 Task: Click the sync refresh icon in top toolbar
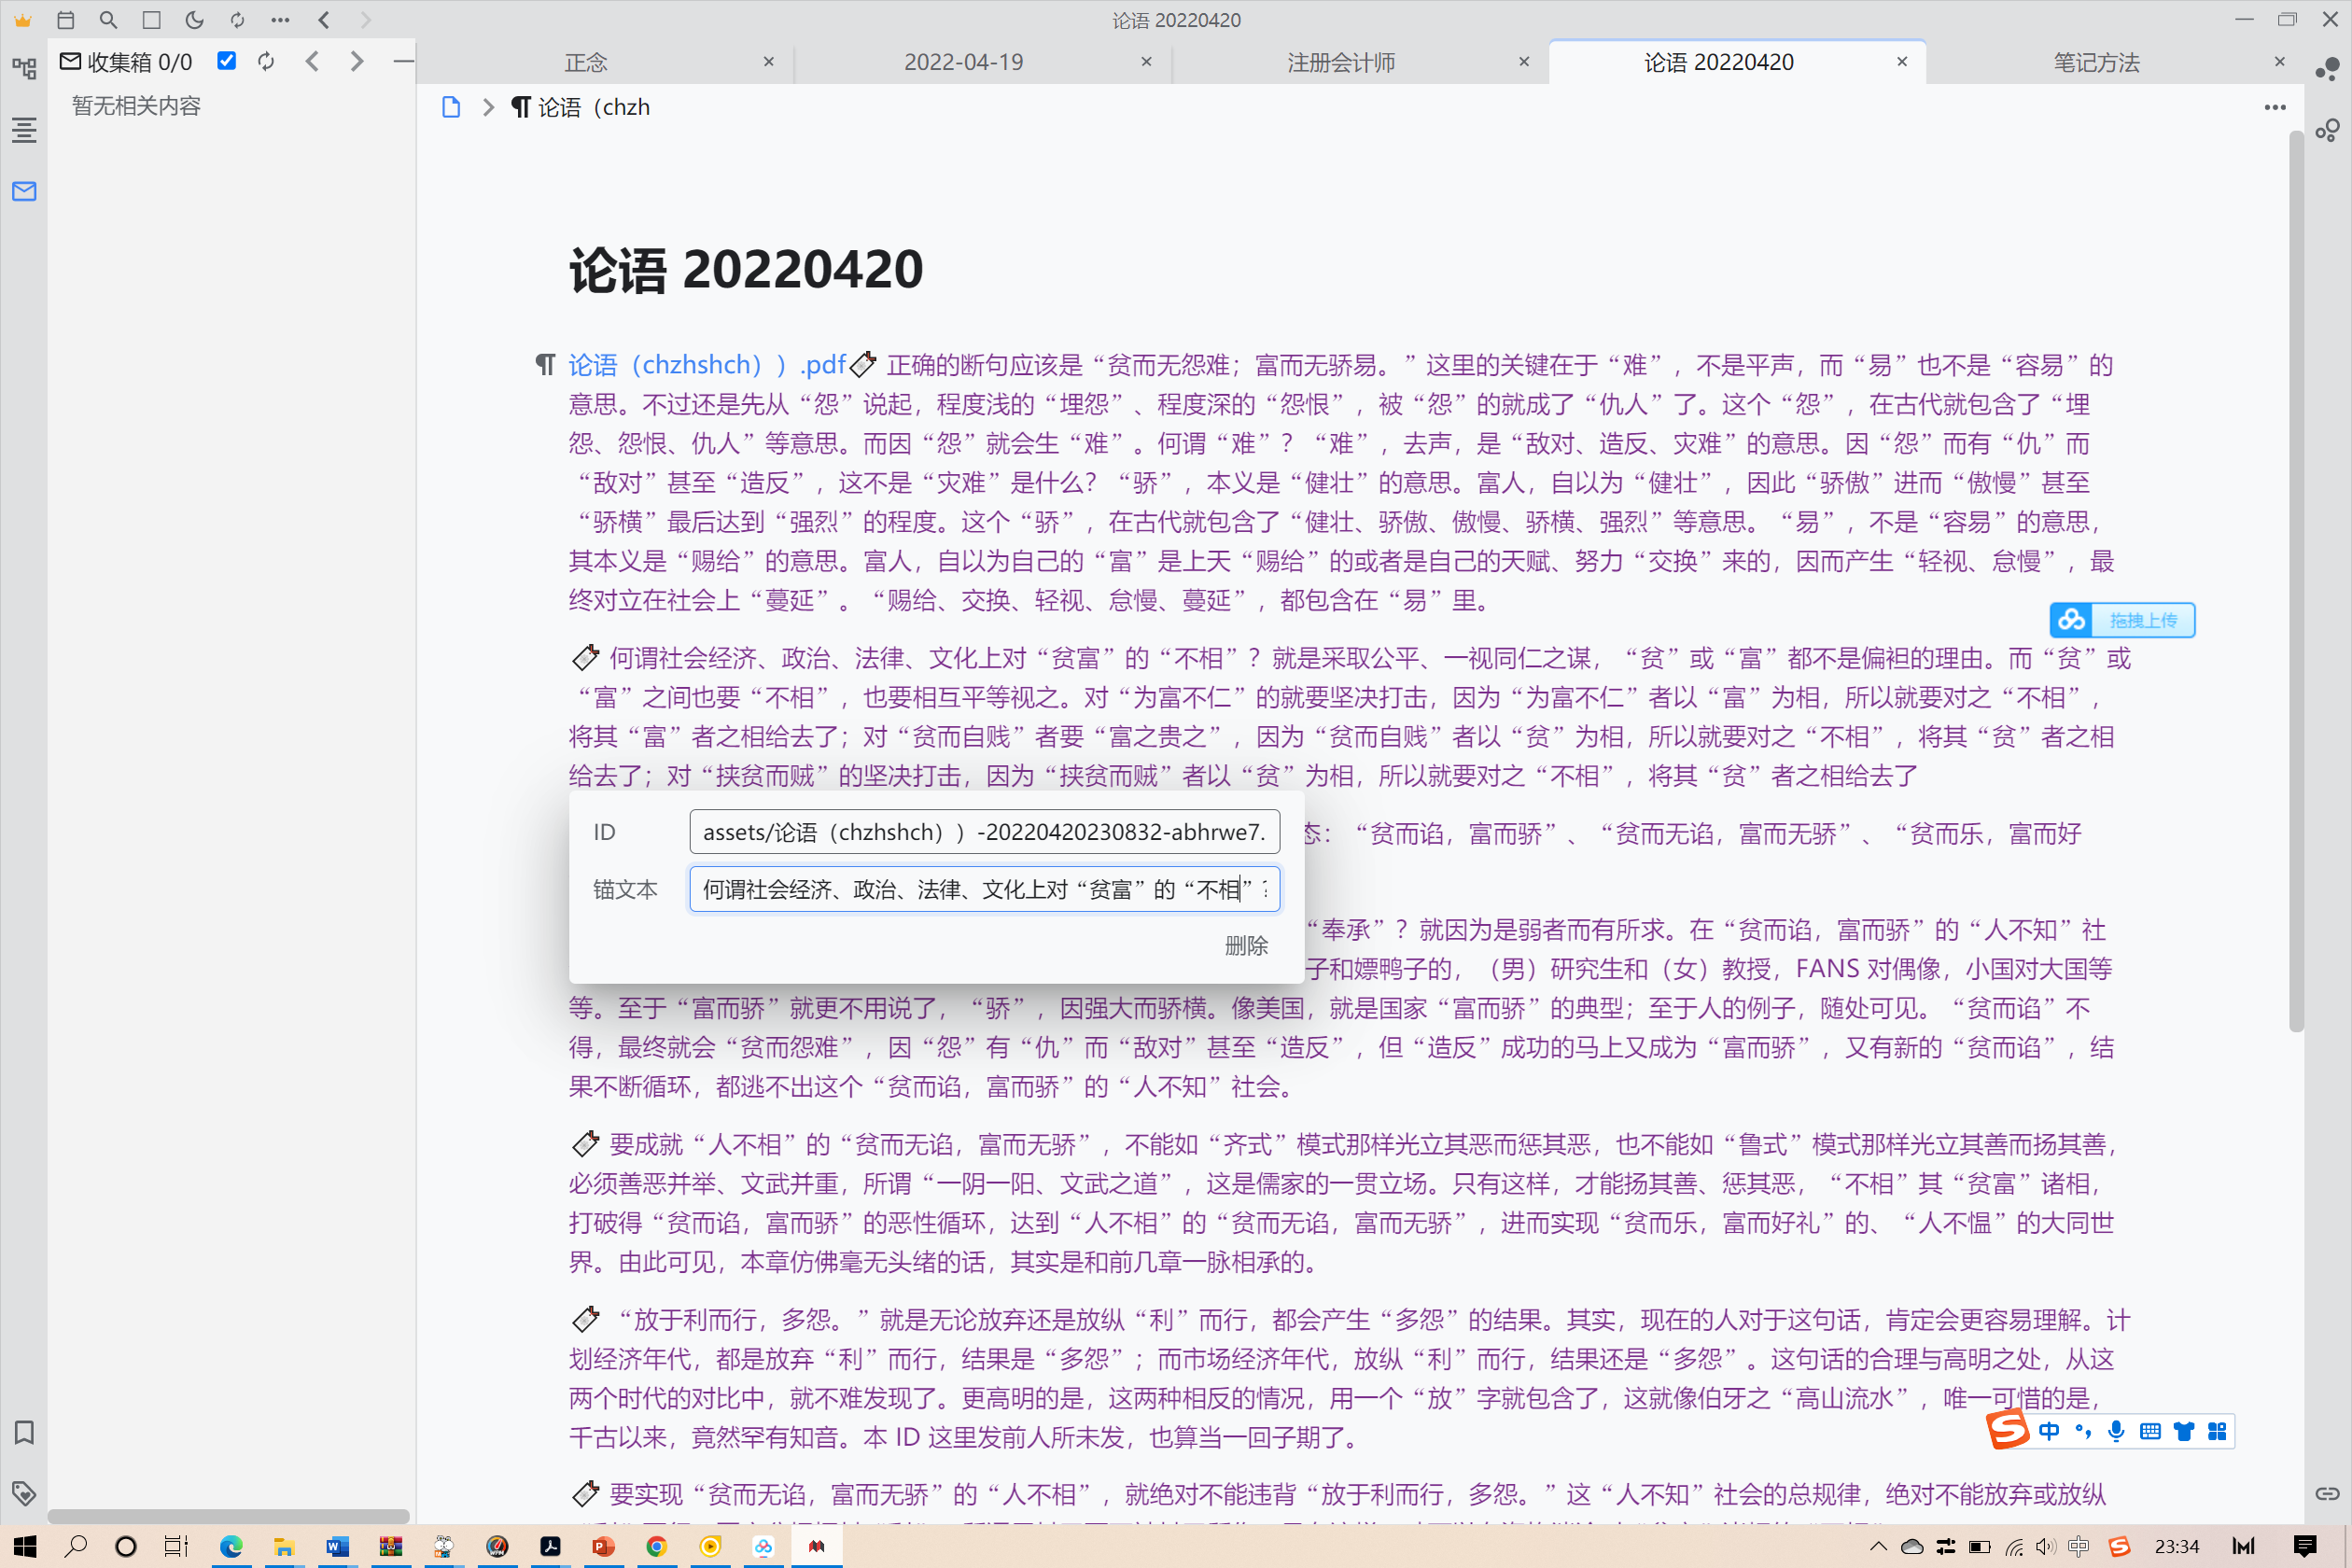(x=237, y=20)
